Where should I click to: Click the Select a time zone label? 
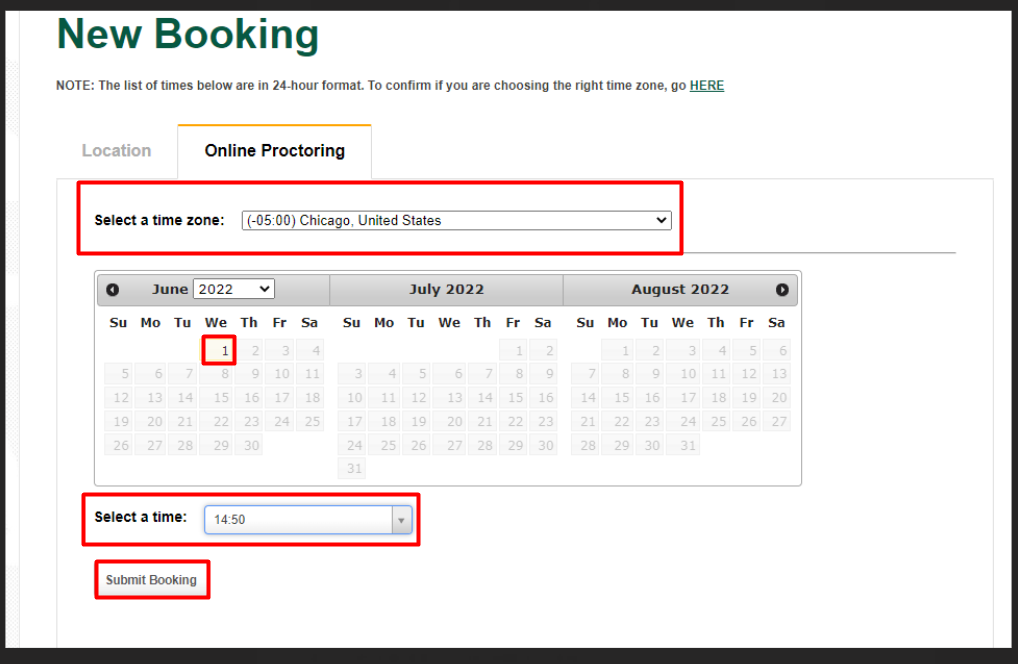click(x=159, y=221)
